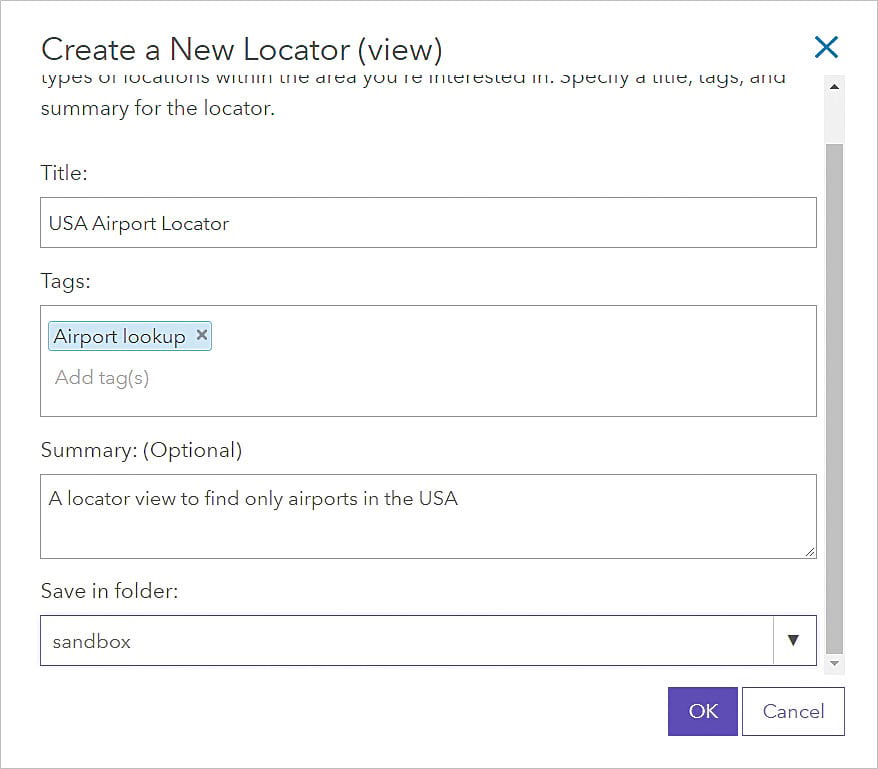The height and width of the screenshot is (769, 878).
Task: Click the 'summary for the locator' description text
Action: pyautogui.click(x=157, y=108)
